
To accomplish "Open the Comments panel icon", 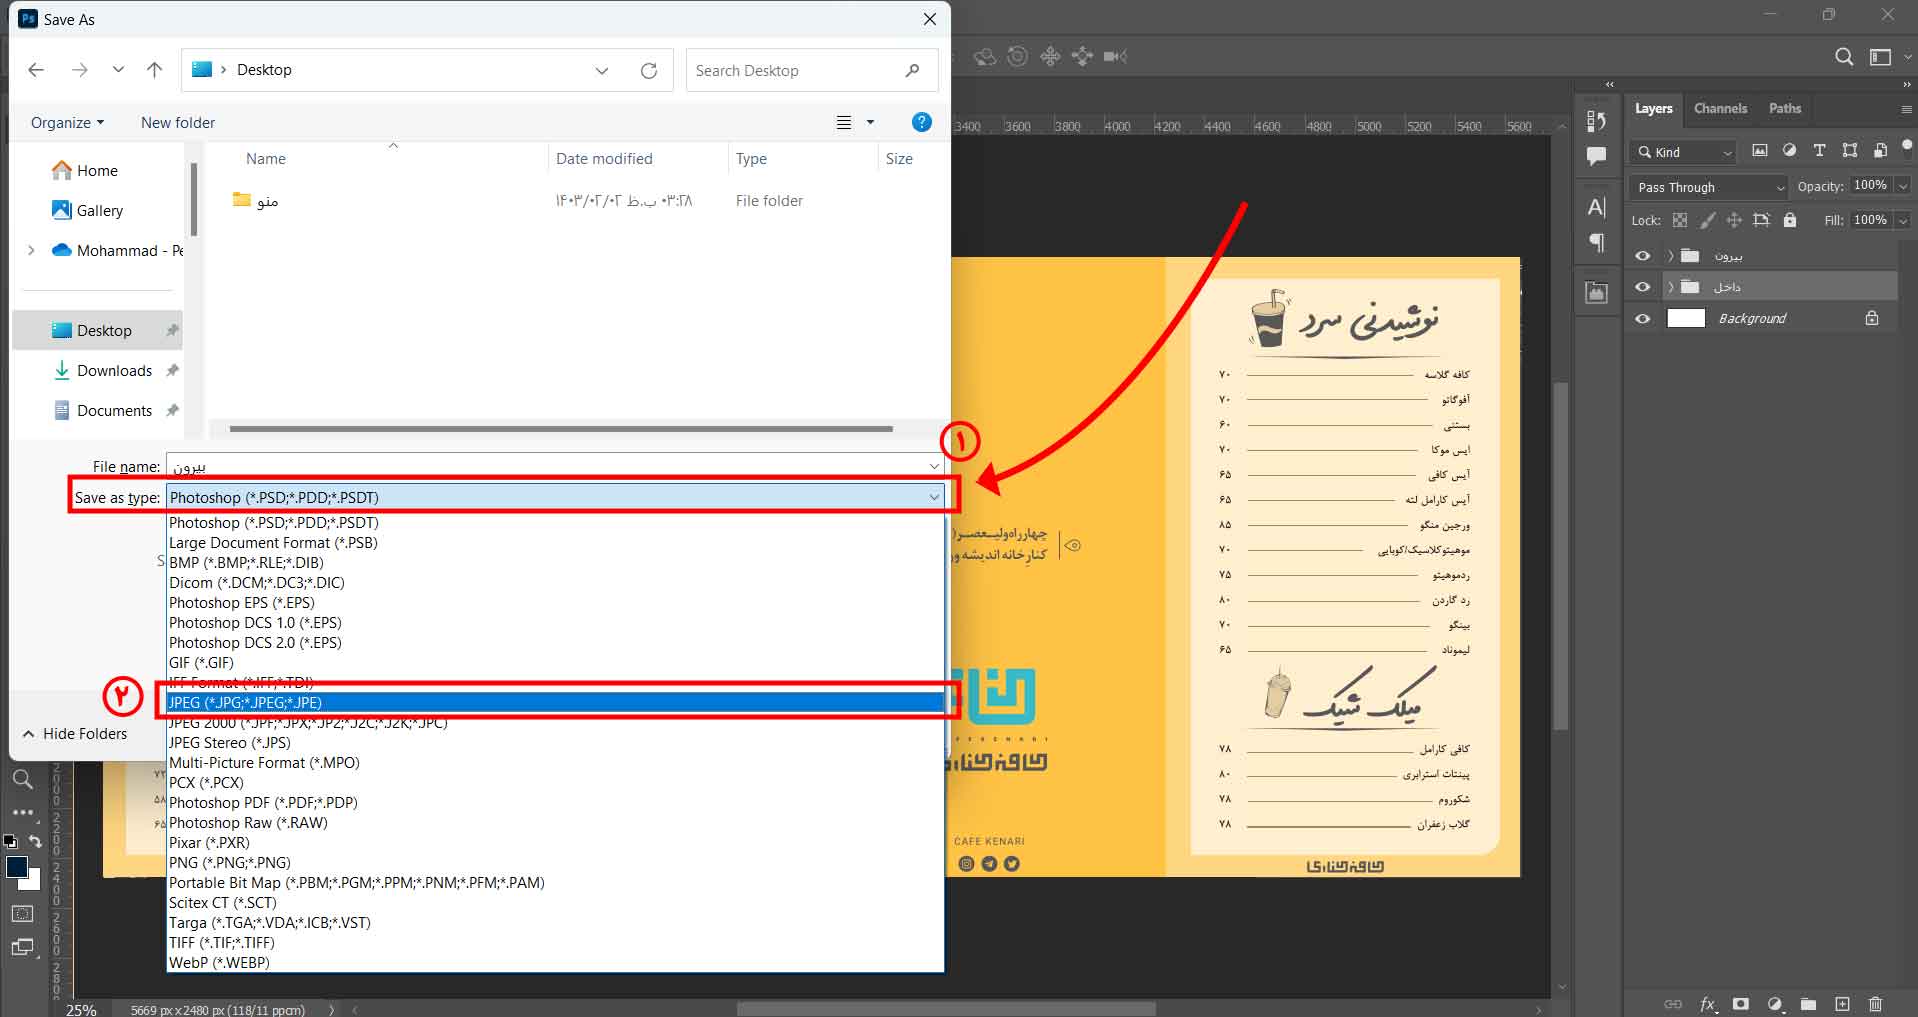I will click(x=1596, y=156).
